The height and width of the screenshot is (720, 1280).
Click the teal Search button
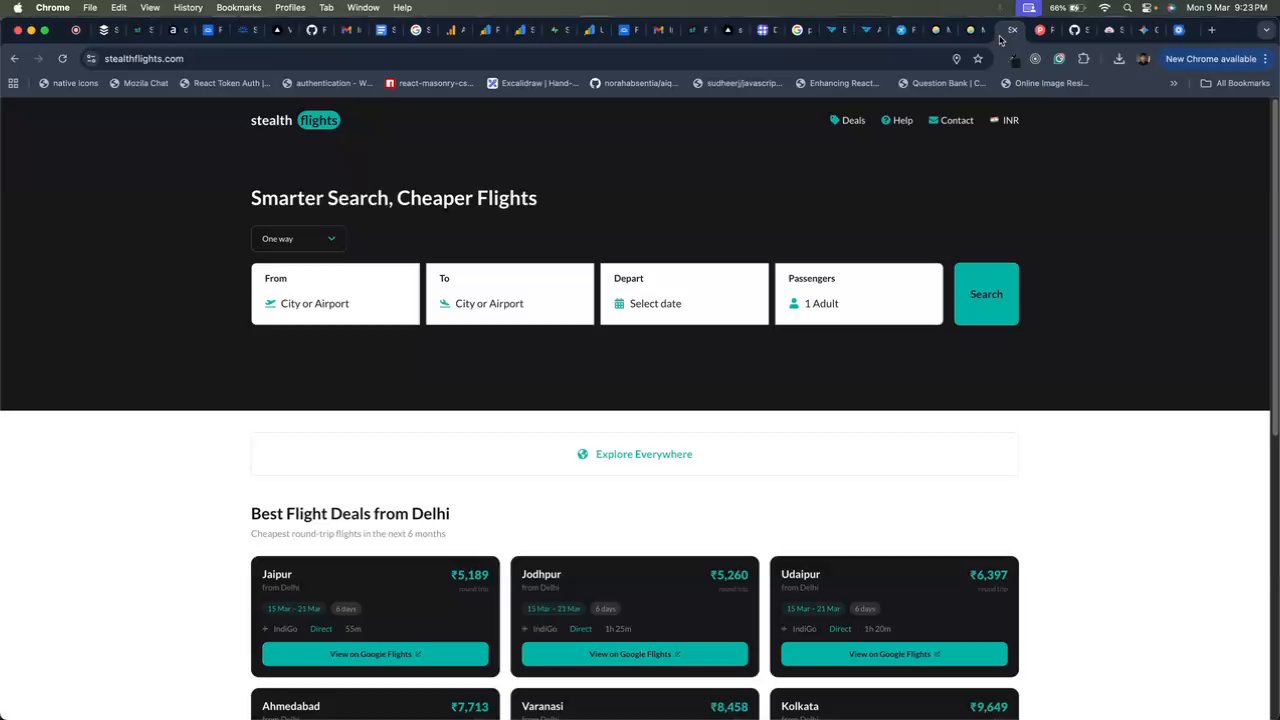pyautogui.click(x=986, y=294)
